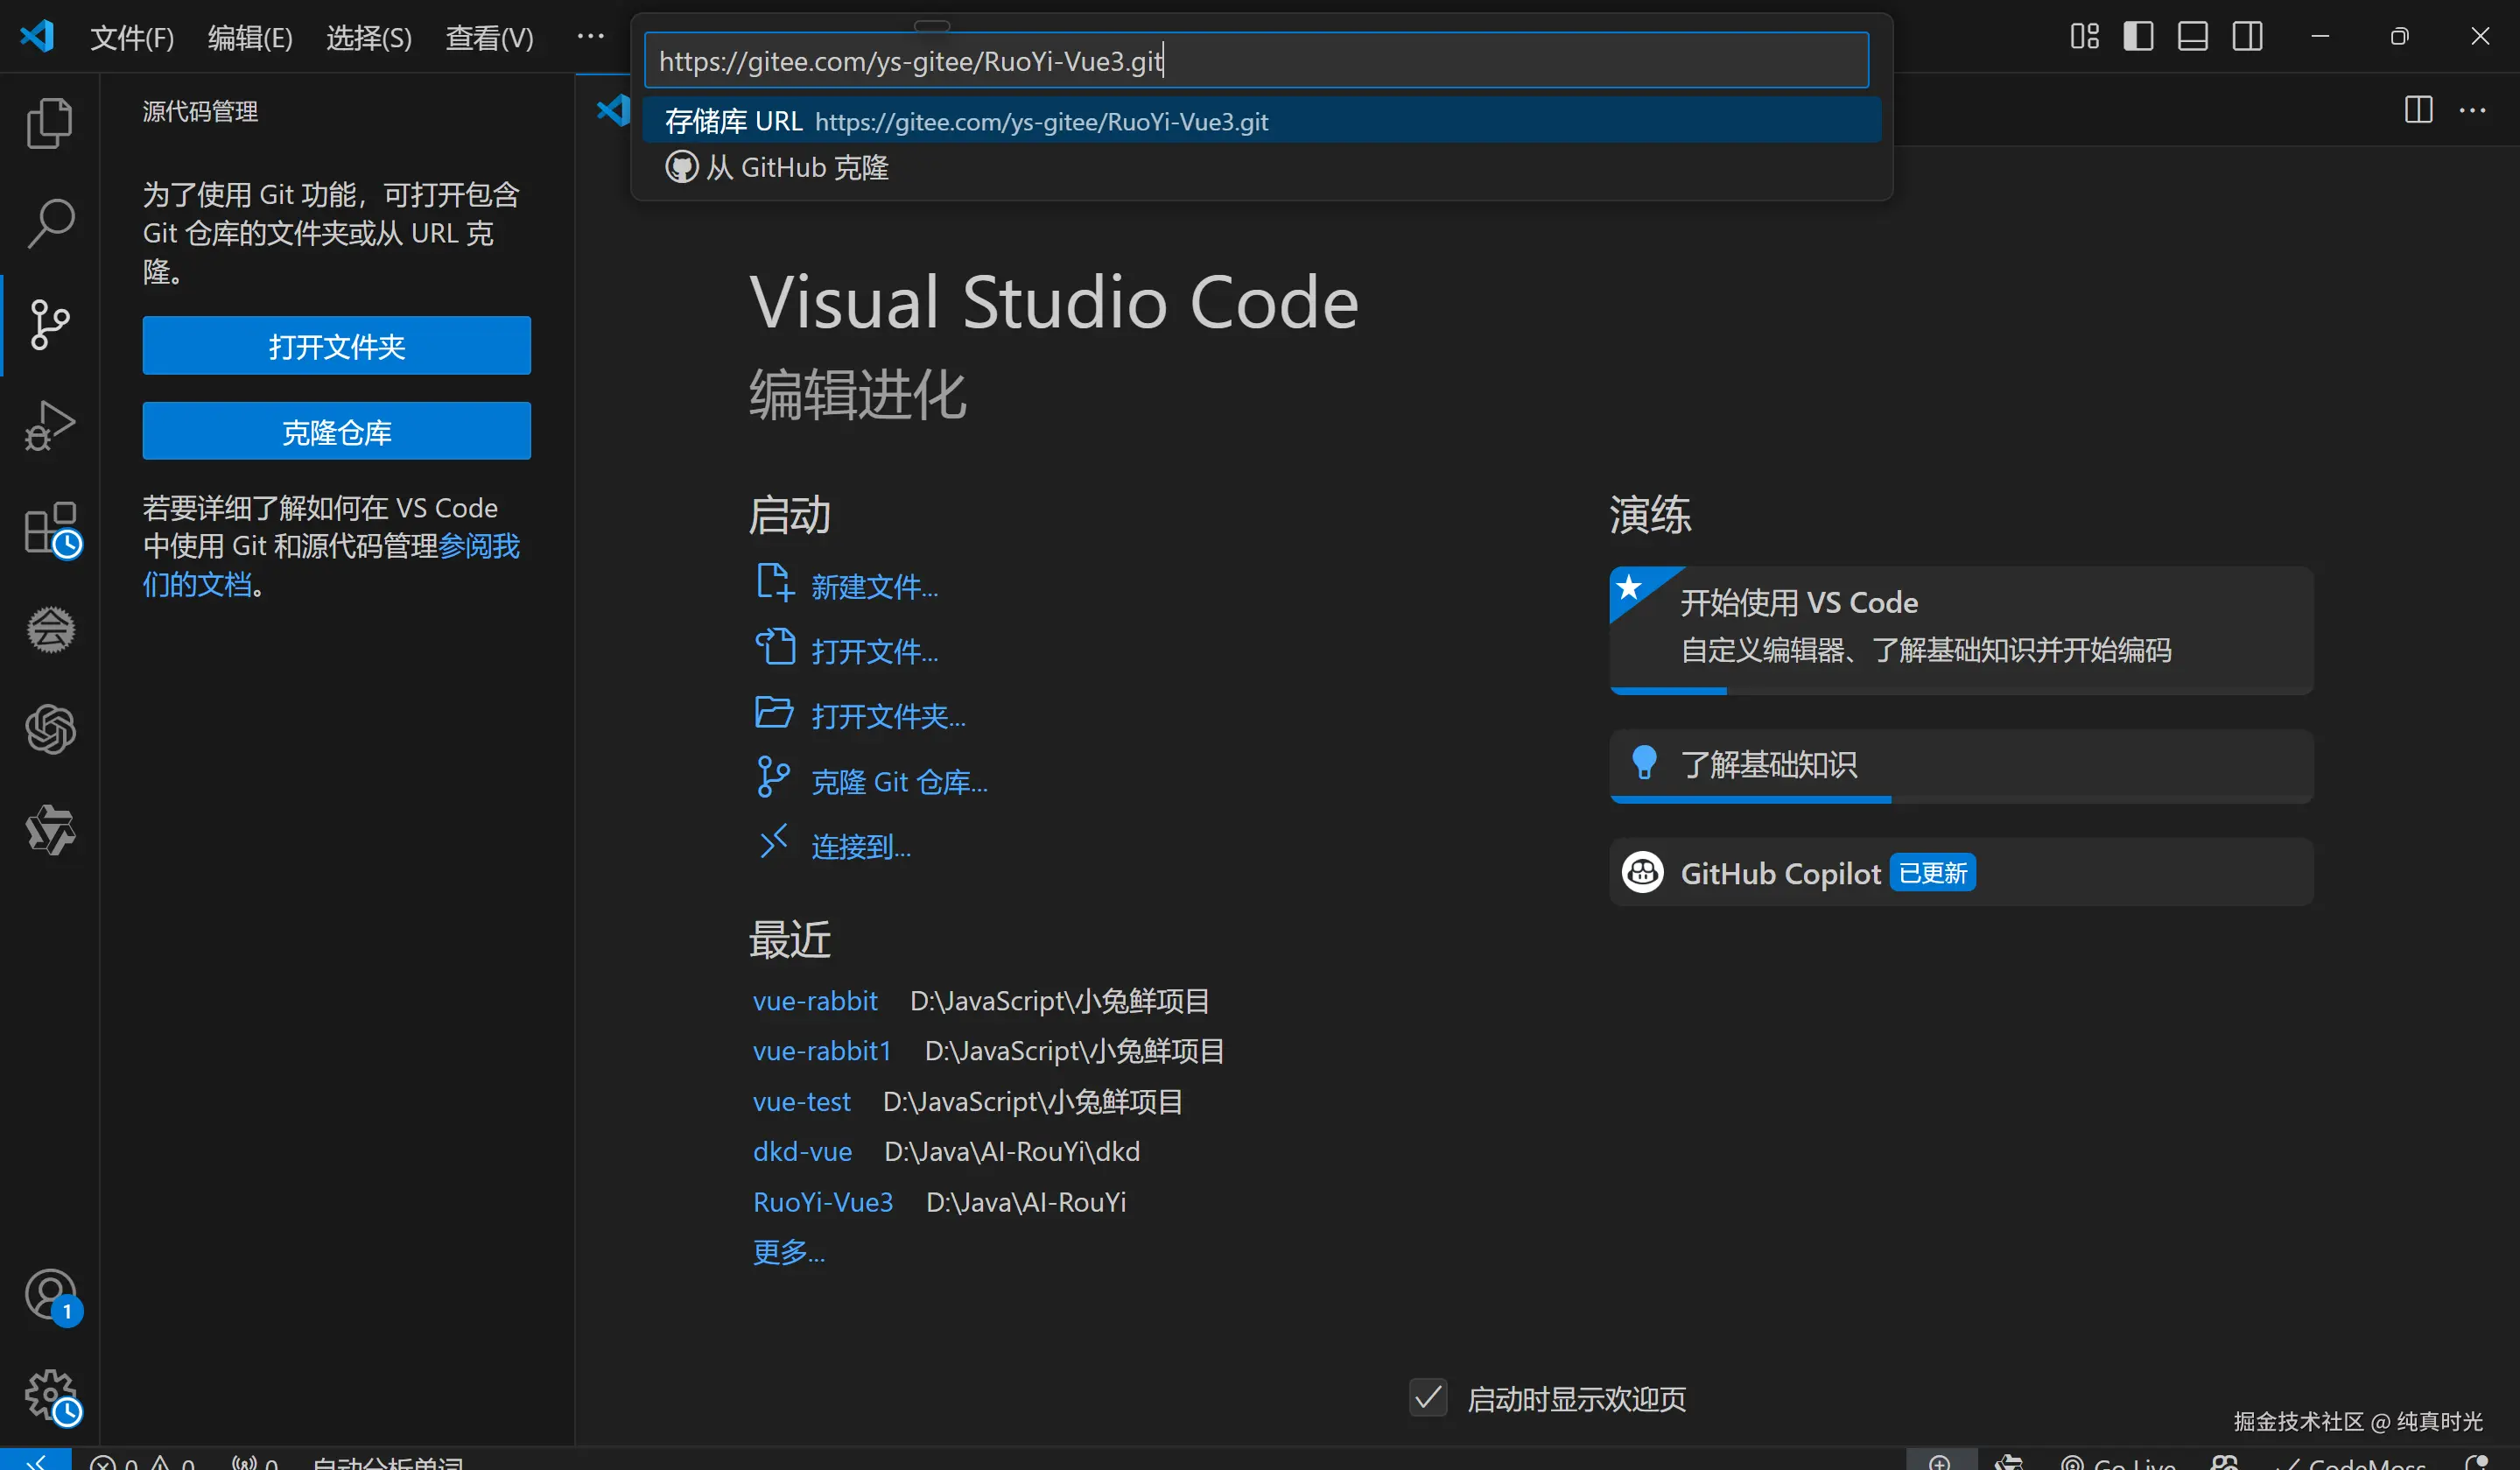
Task: Select the Source Control activity icon
Action: pyautogui.click(x=49, y=325)
